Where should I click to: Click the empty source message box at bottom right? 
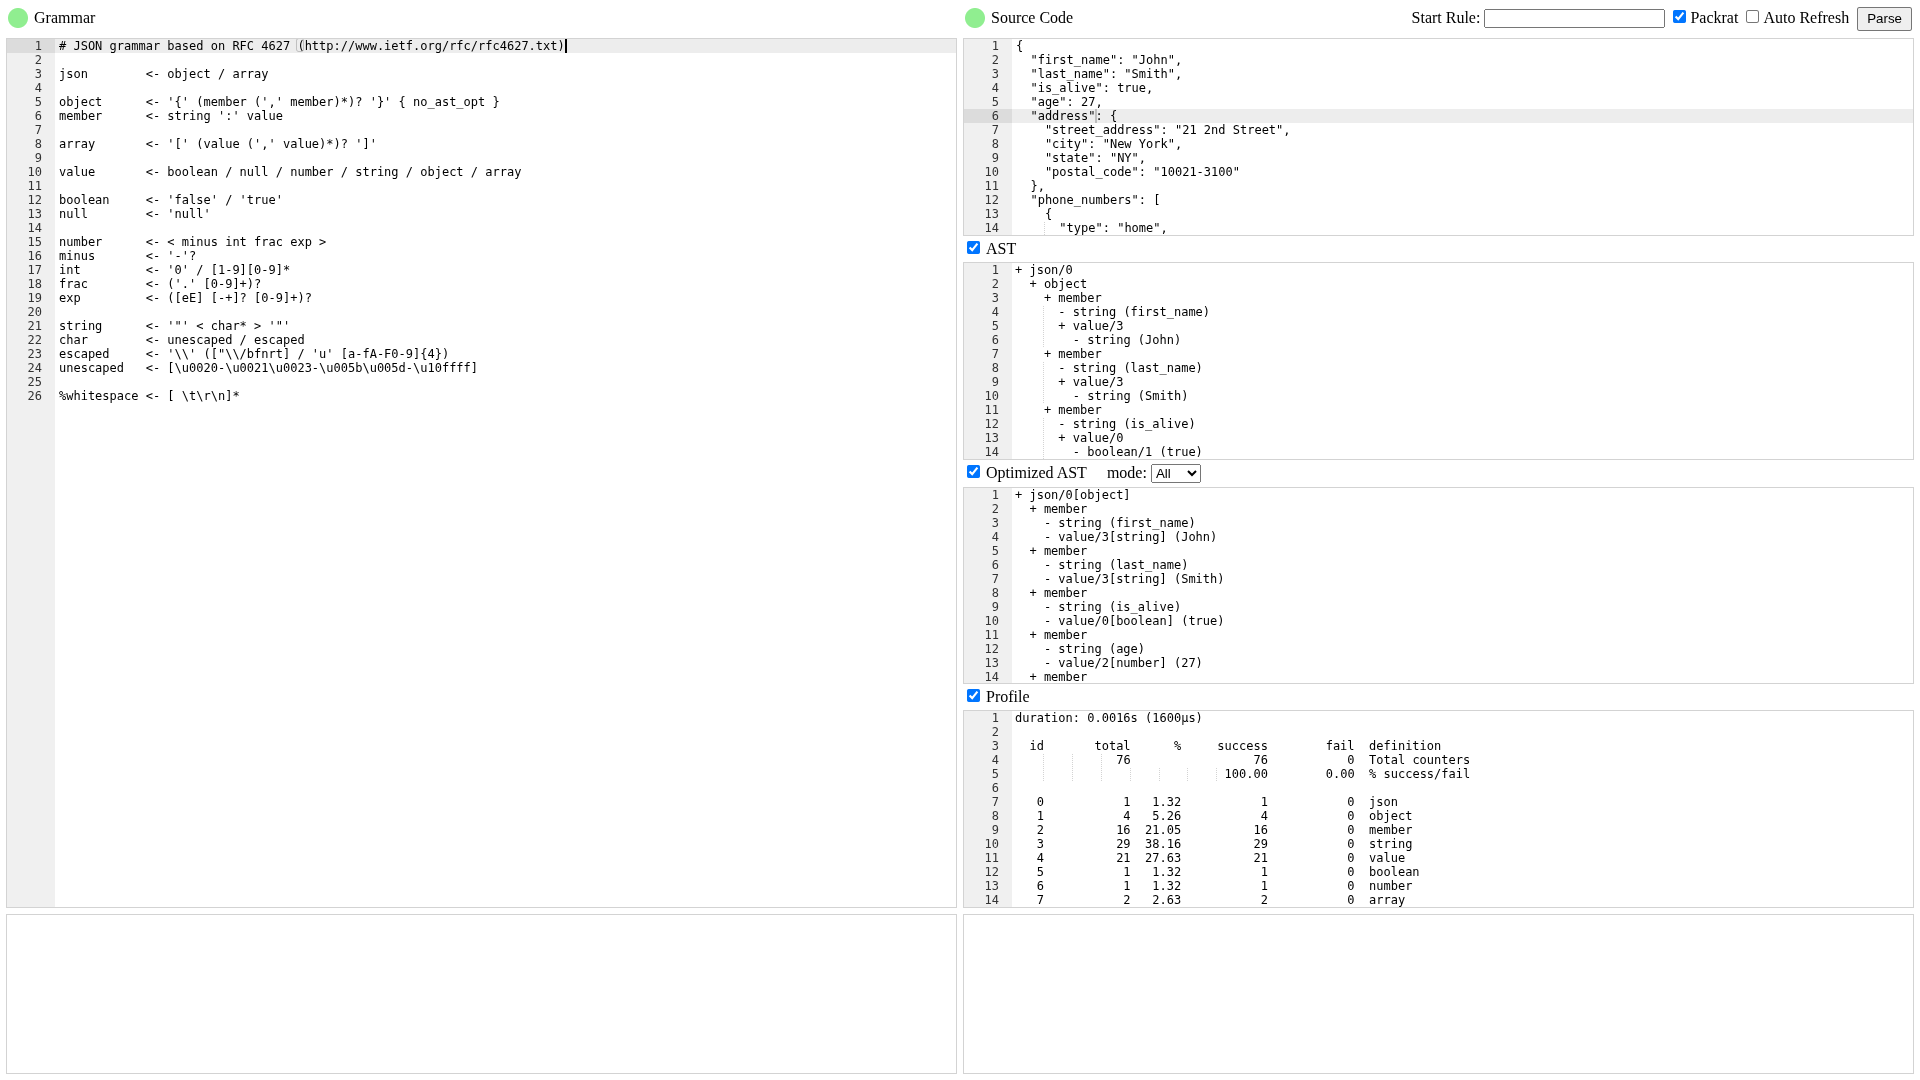point(1437,993)
